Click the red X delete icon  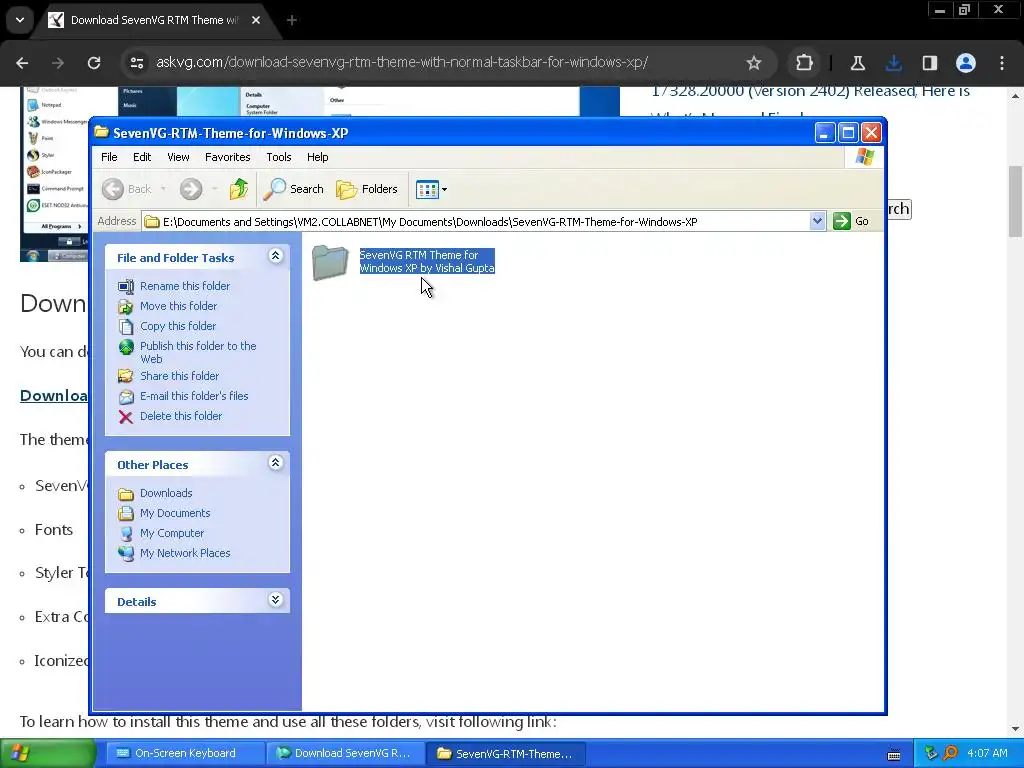(125, 417)
